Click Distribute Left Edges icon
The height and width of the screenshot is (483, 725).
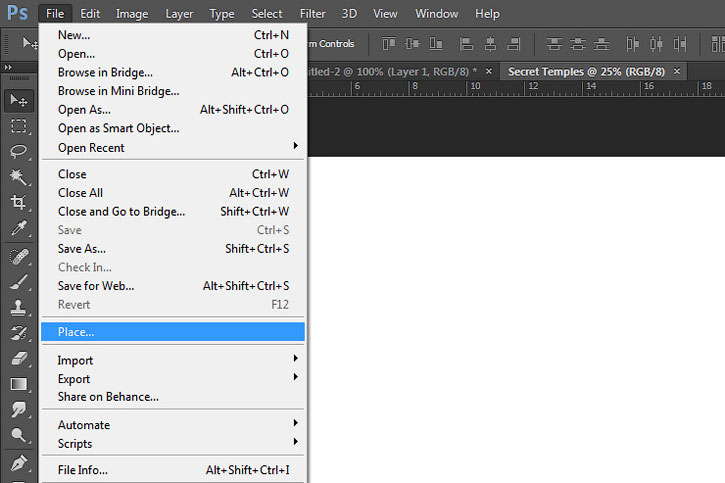(x=633, y=44)
